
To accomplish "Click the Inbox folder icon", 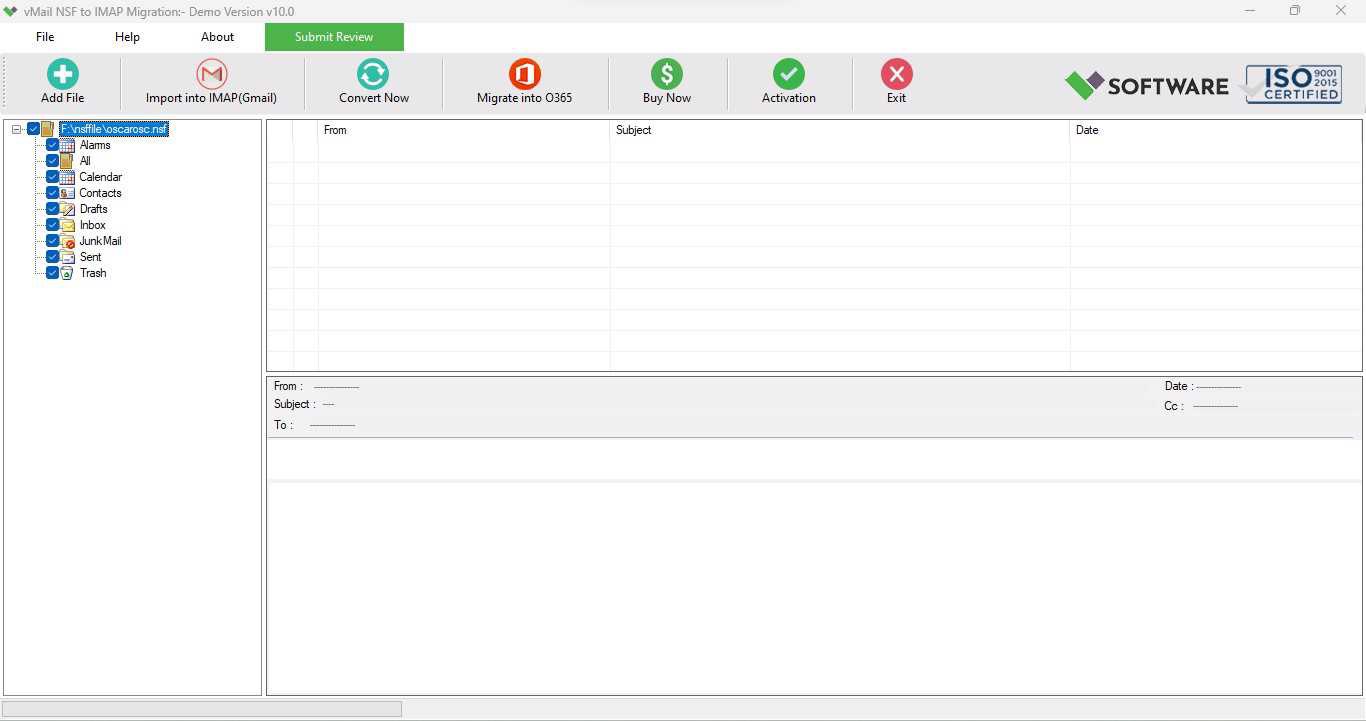I will (67, 225).
